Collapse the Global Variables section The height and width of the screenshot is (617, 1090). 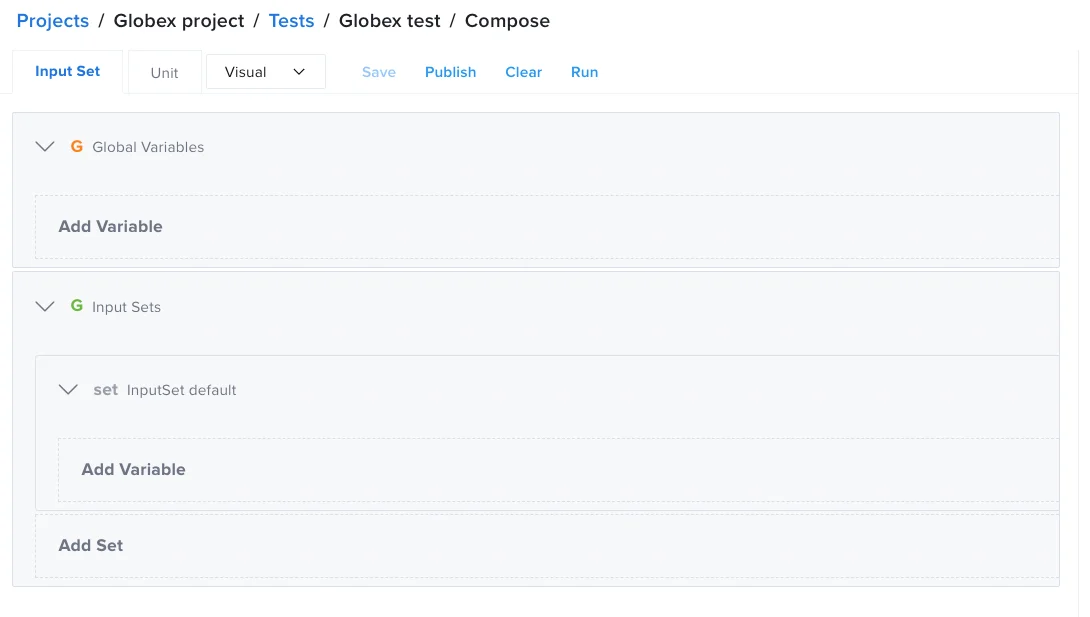(x=44, y=146)
